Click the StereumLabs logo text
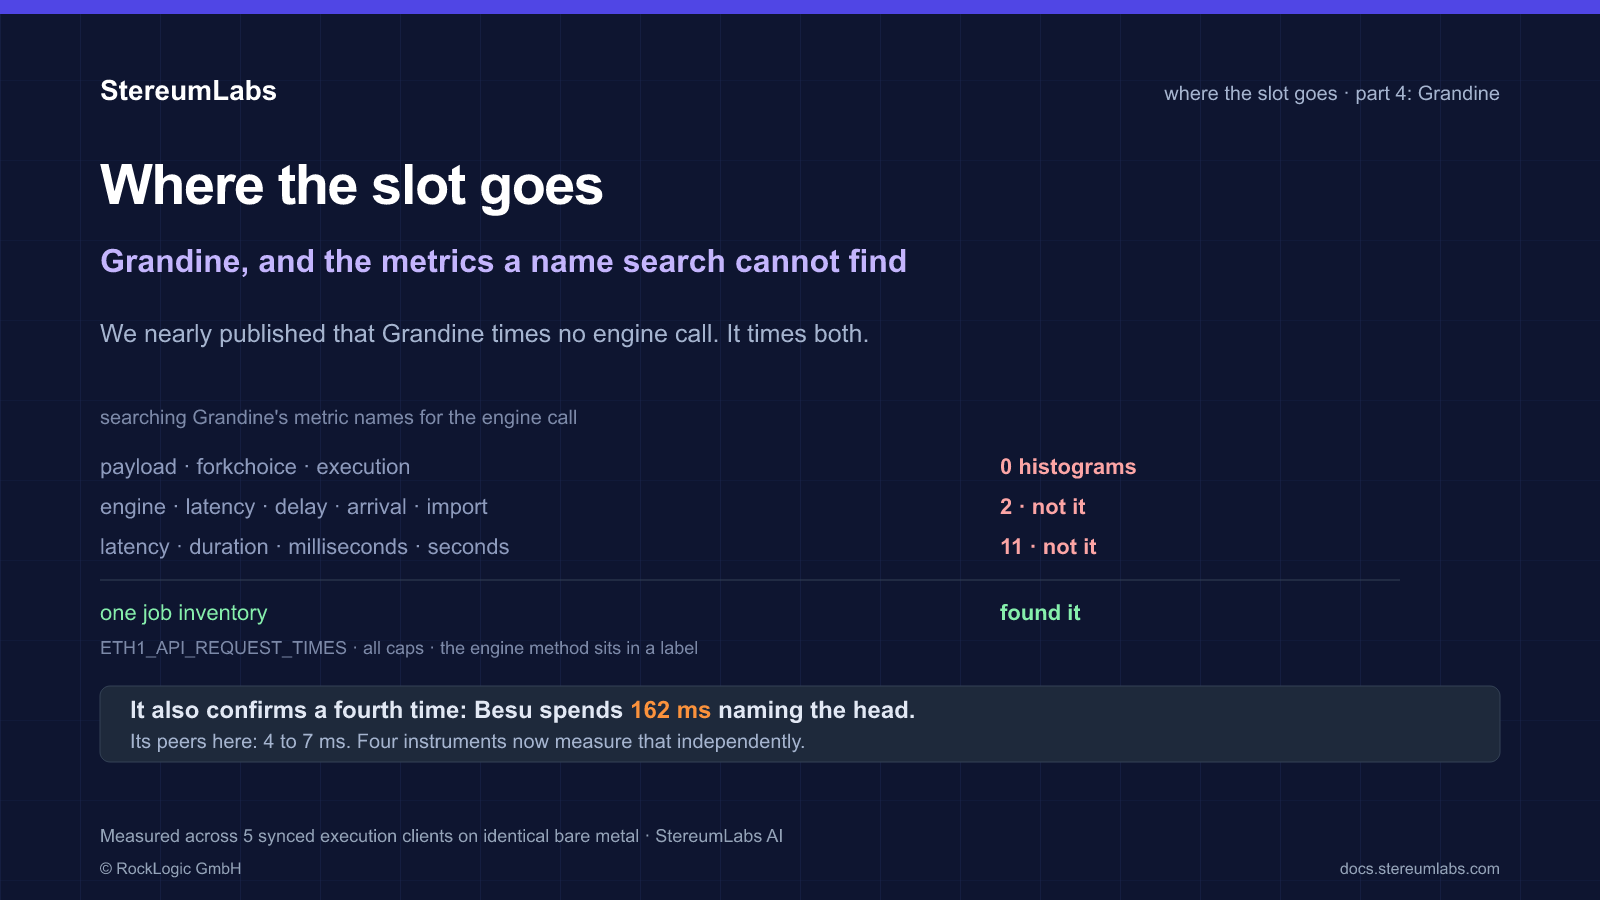 pyautogui.click(x=188, y=91)
